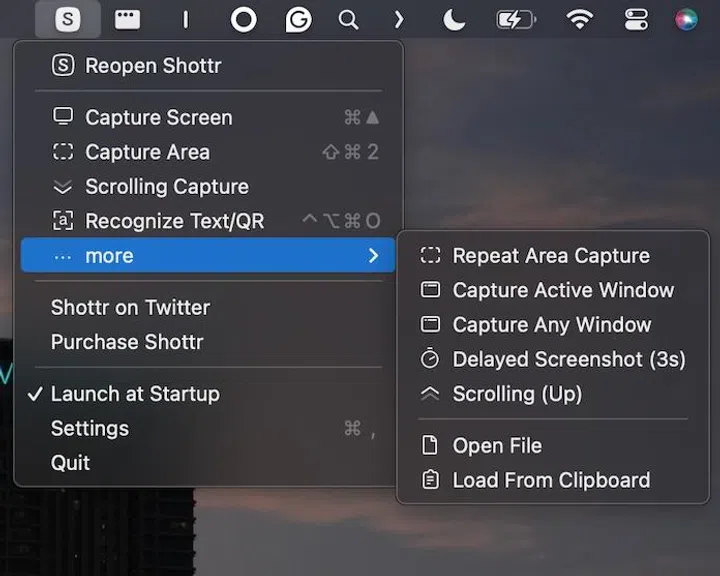Open Control Center toggles icon
The image size is (720, 576).
[x=636, y=20]
